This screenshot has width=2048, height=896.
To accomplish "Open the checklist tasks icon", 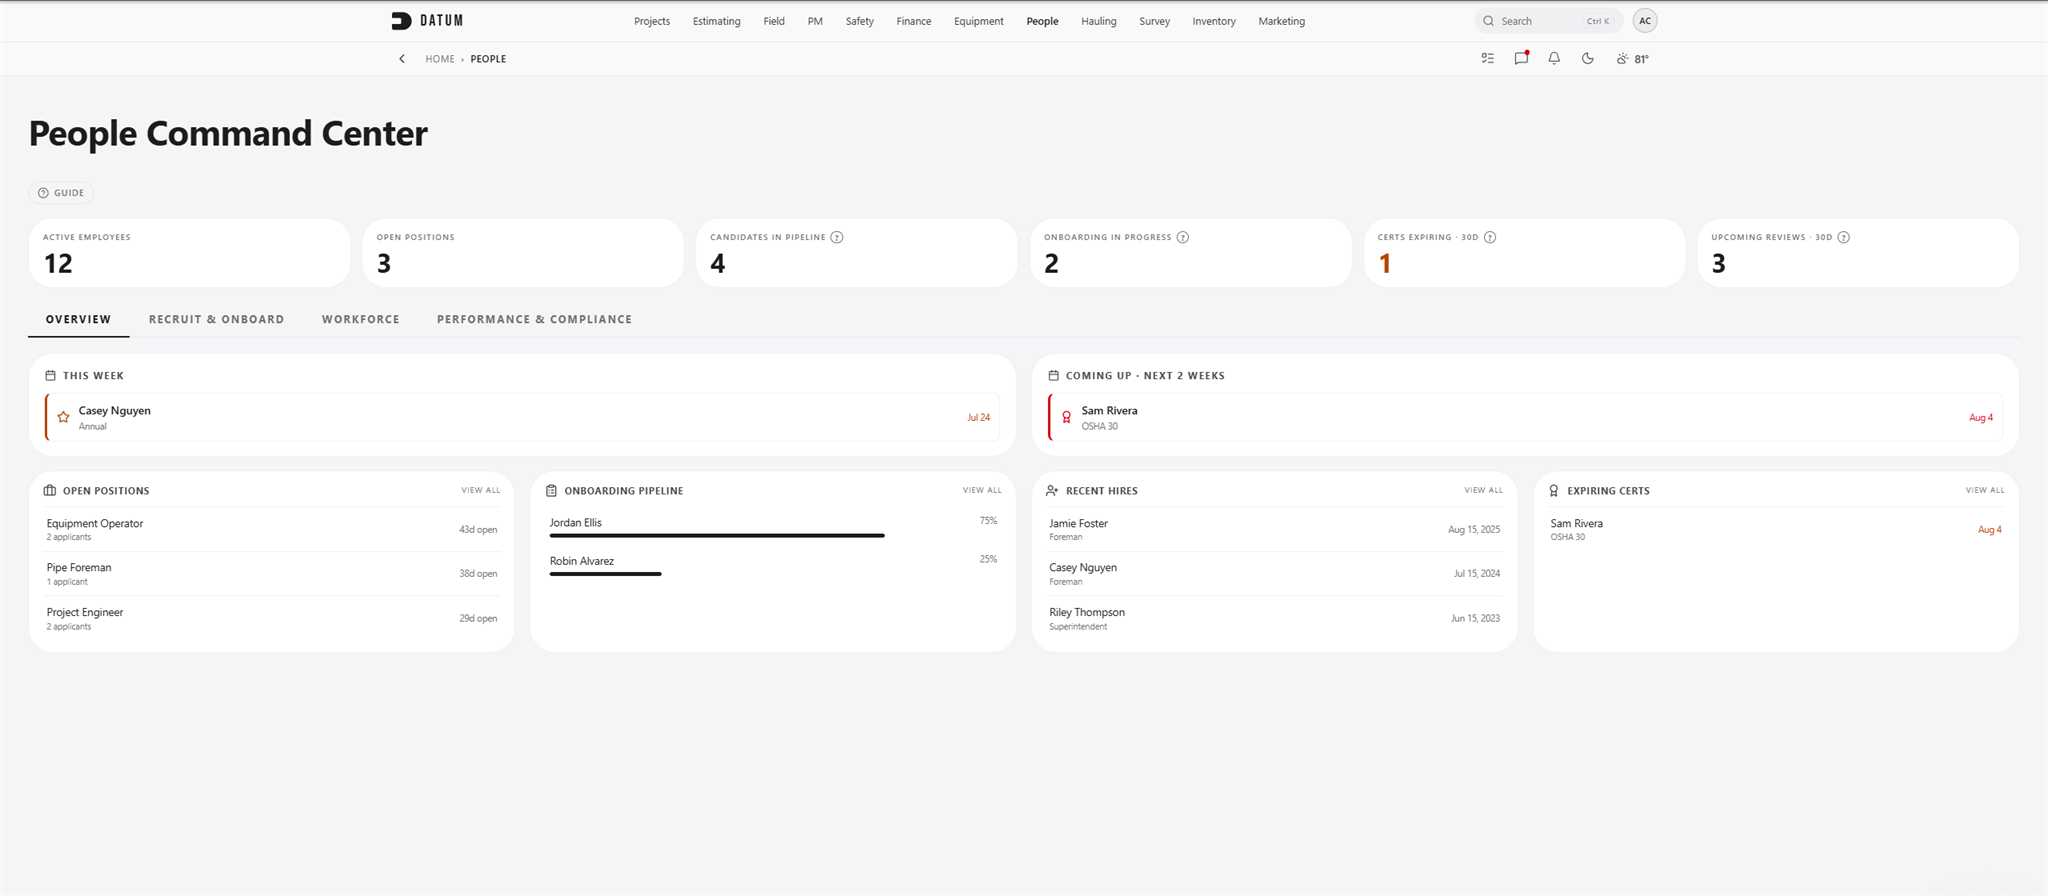I will (1487, 59).
